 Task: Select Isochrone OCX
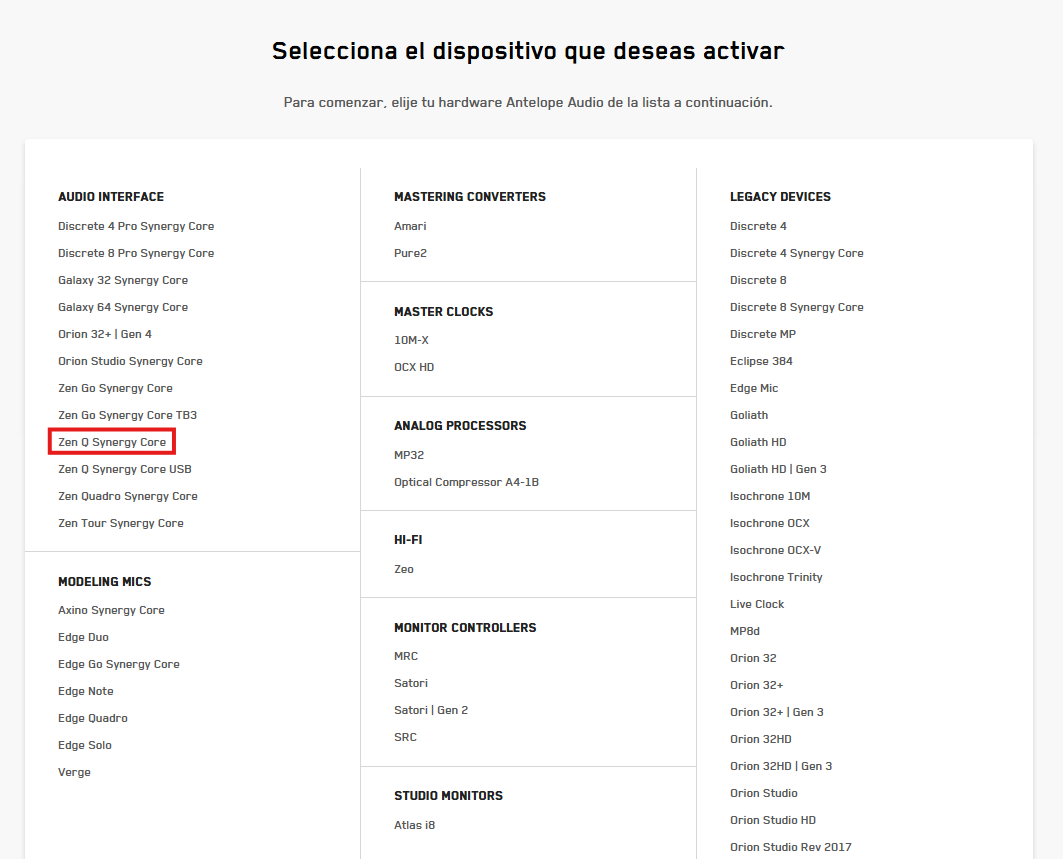[x=769, y=523]
